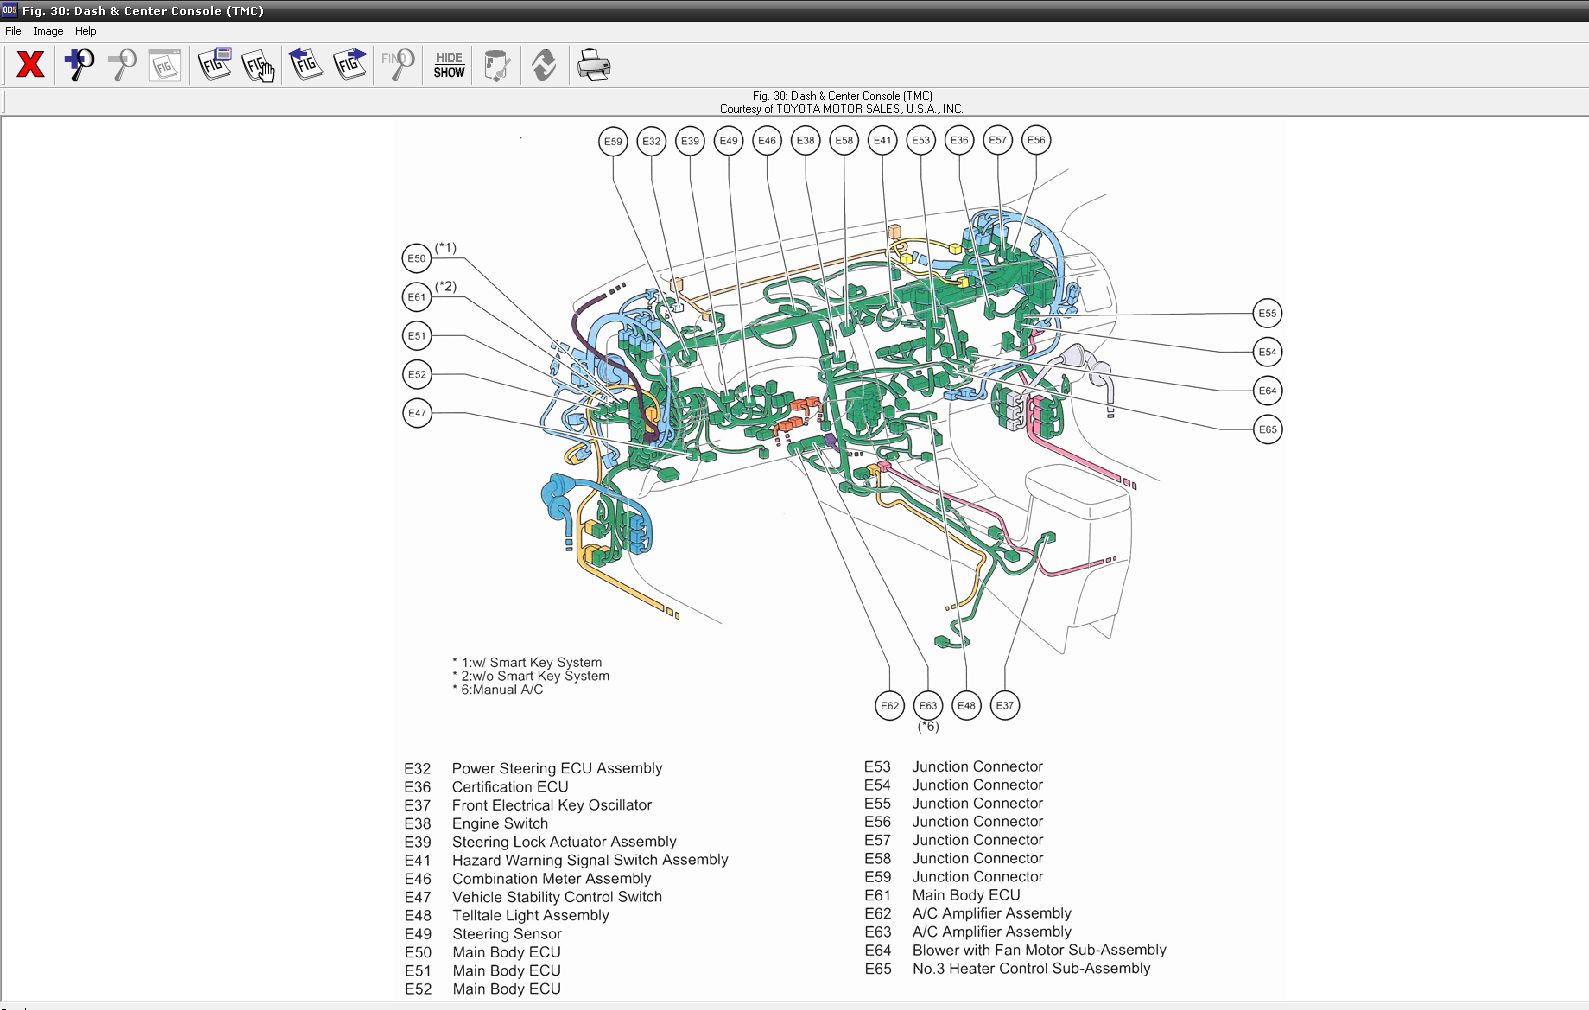Toggle the Hide/Show button

click(x=449, y=65)
